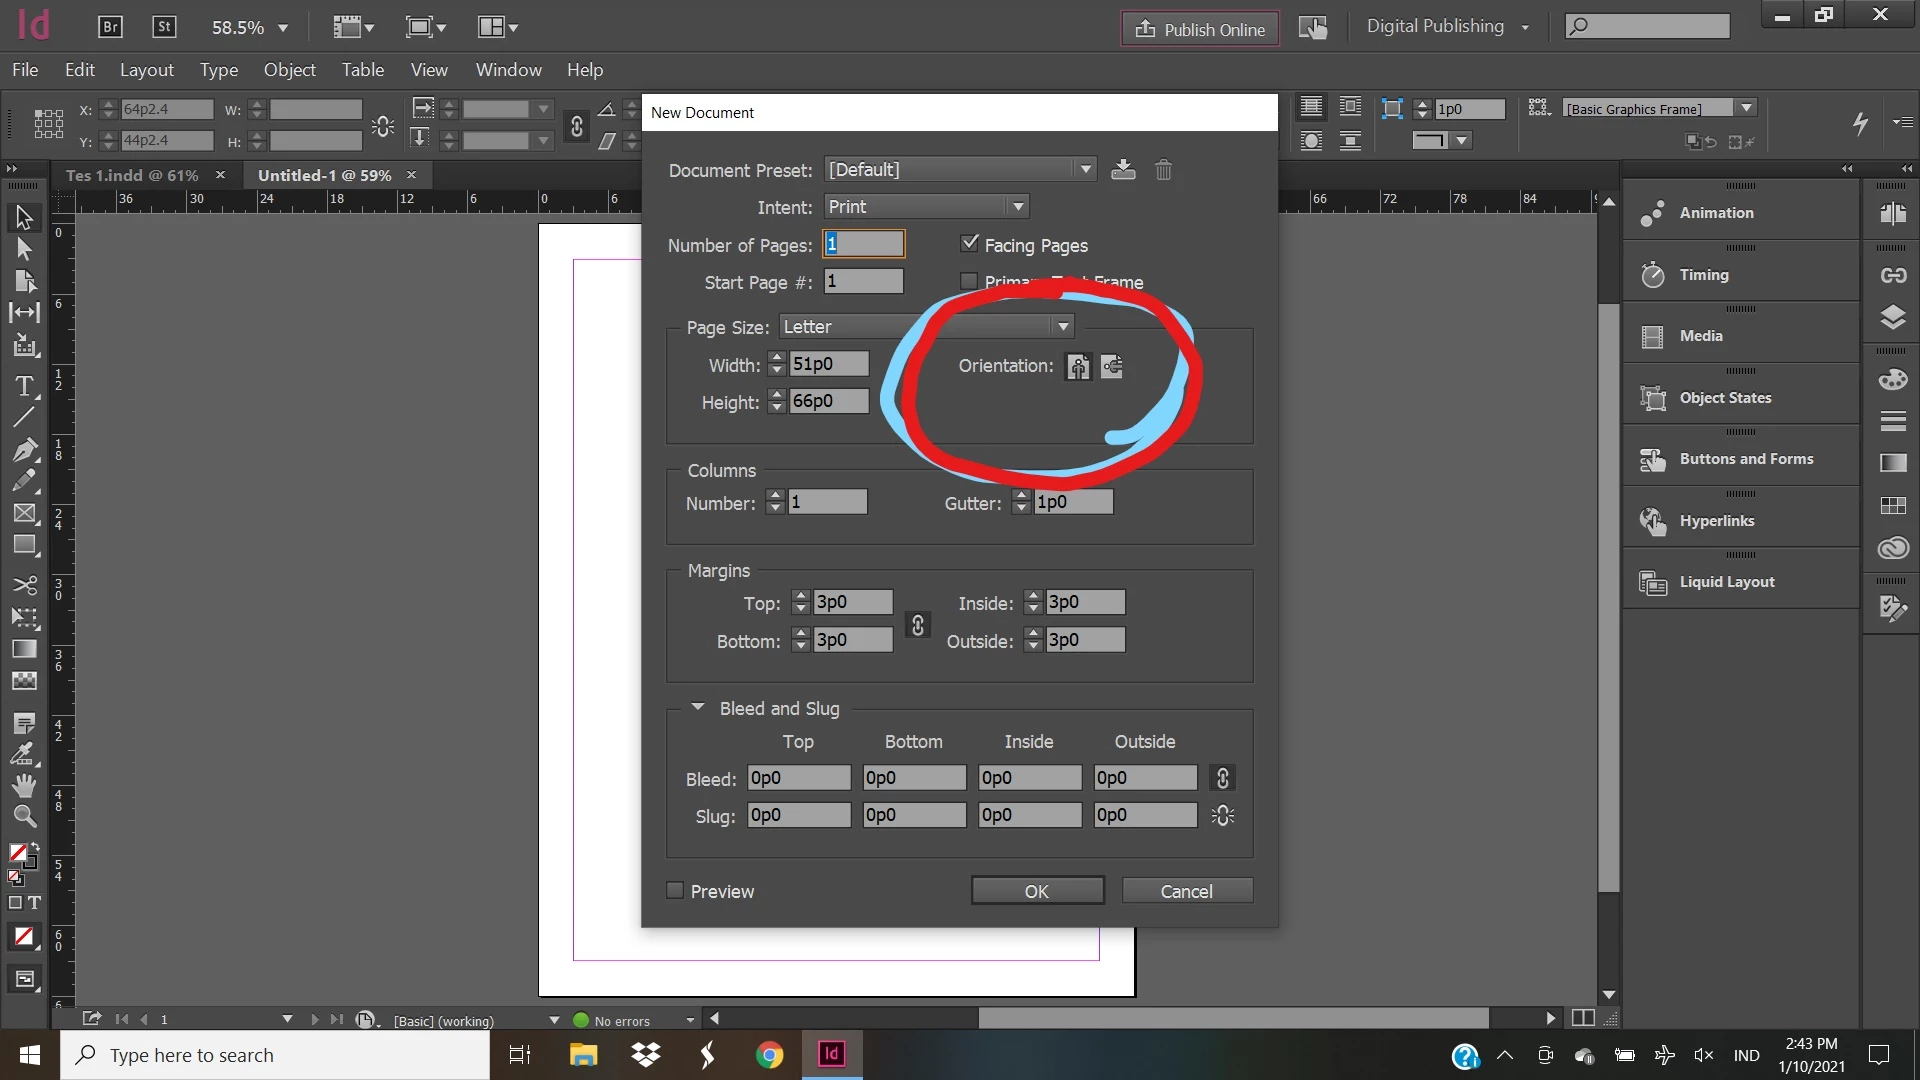This screenshot has height=1080, width=1920.
Task: Uncheck the Facing Pages checkbox
Action: coord(969,244)
